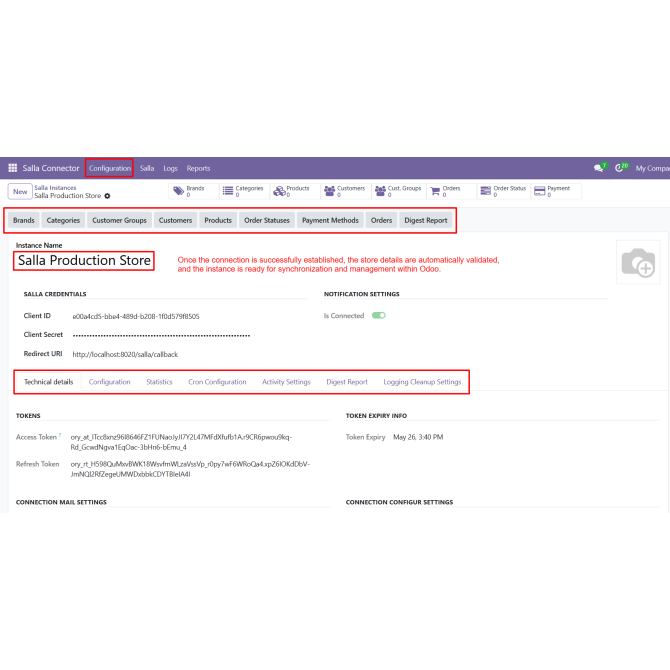Click the Redirect URI field

click(x=125, y=354)
